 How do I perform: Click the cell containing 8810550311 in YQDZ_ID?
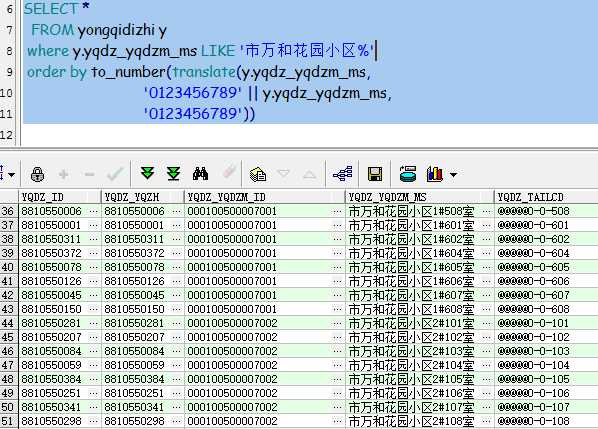tap(51, 239)
